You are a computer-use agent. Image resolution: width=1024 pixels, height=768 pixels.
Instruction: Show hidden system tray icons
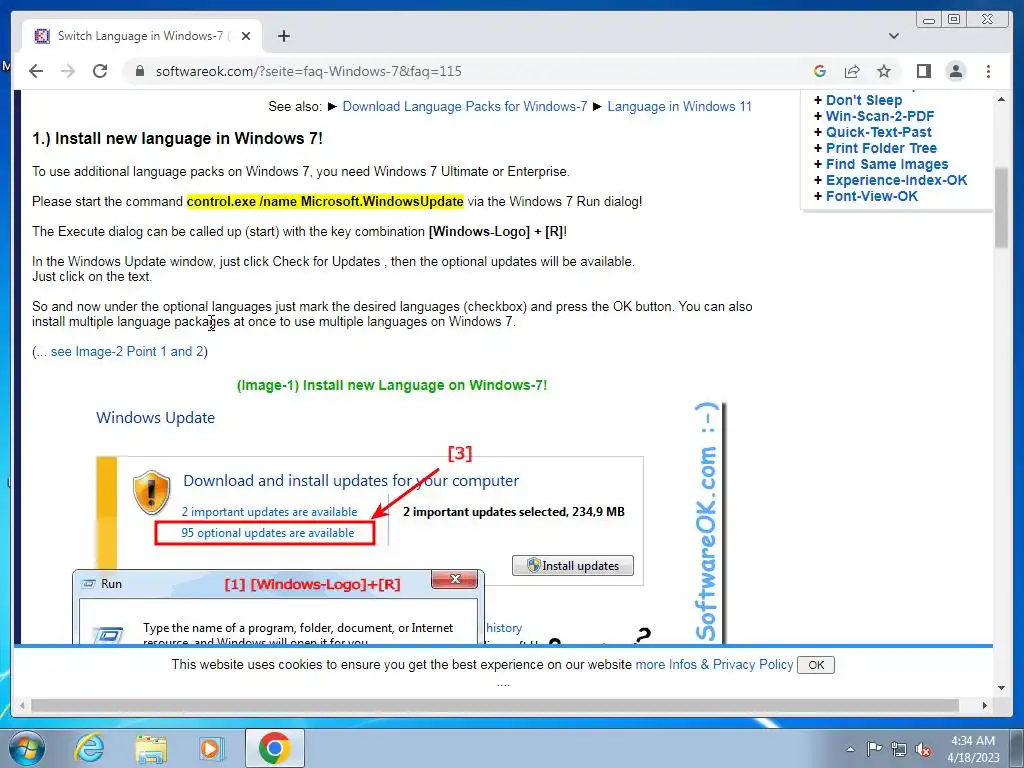pos(850,749)
